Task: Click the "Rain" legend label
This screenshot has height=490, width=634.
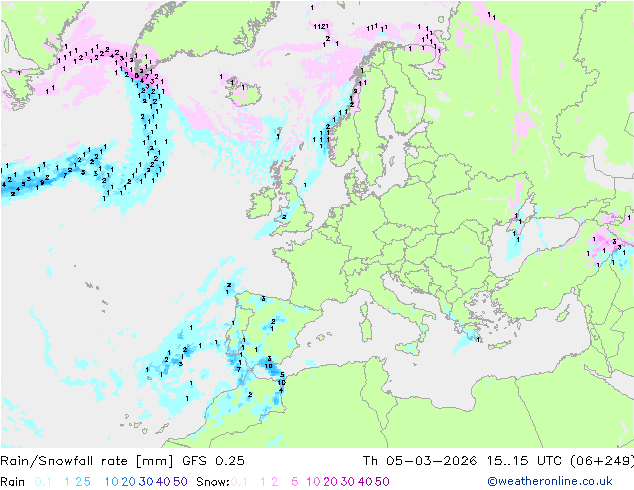Action: 13,482
